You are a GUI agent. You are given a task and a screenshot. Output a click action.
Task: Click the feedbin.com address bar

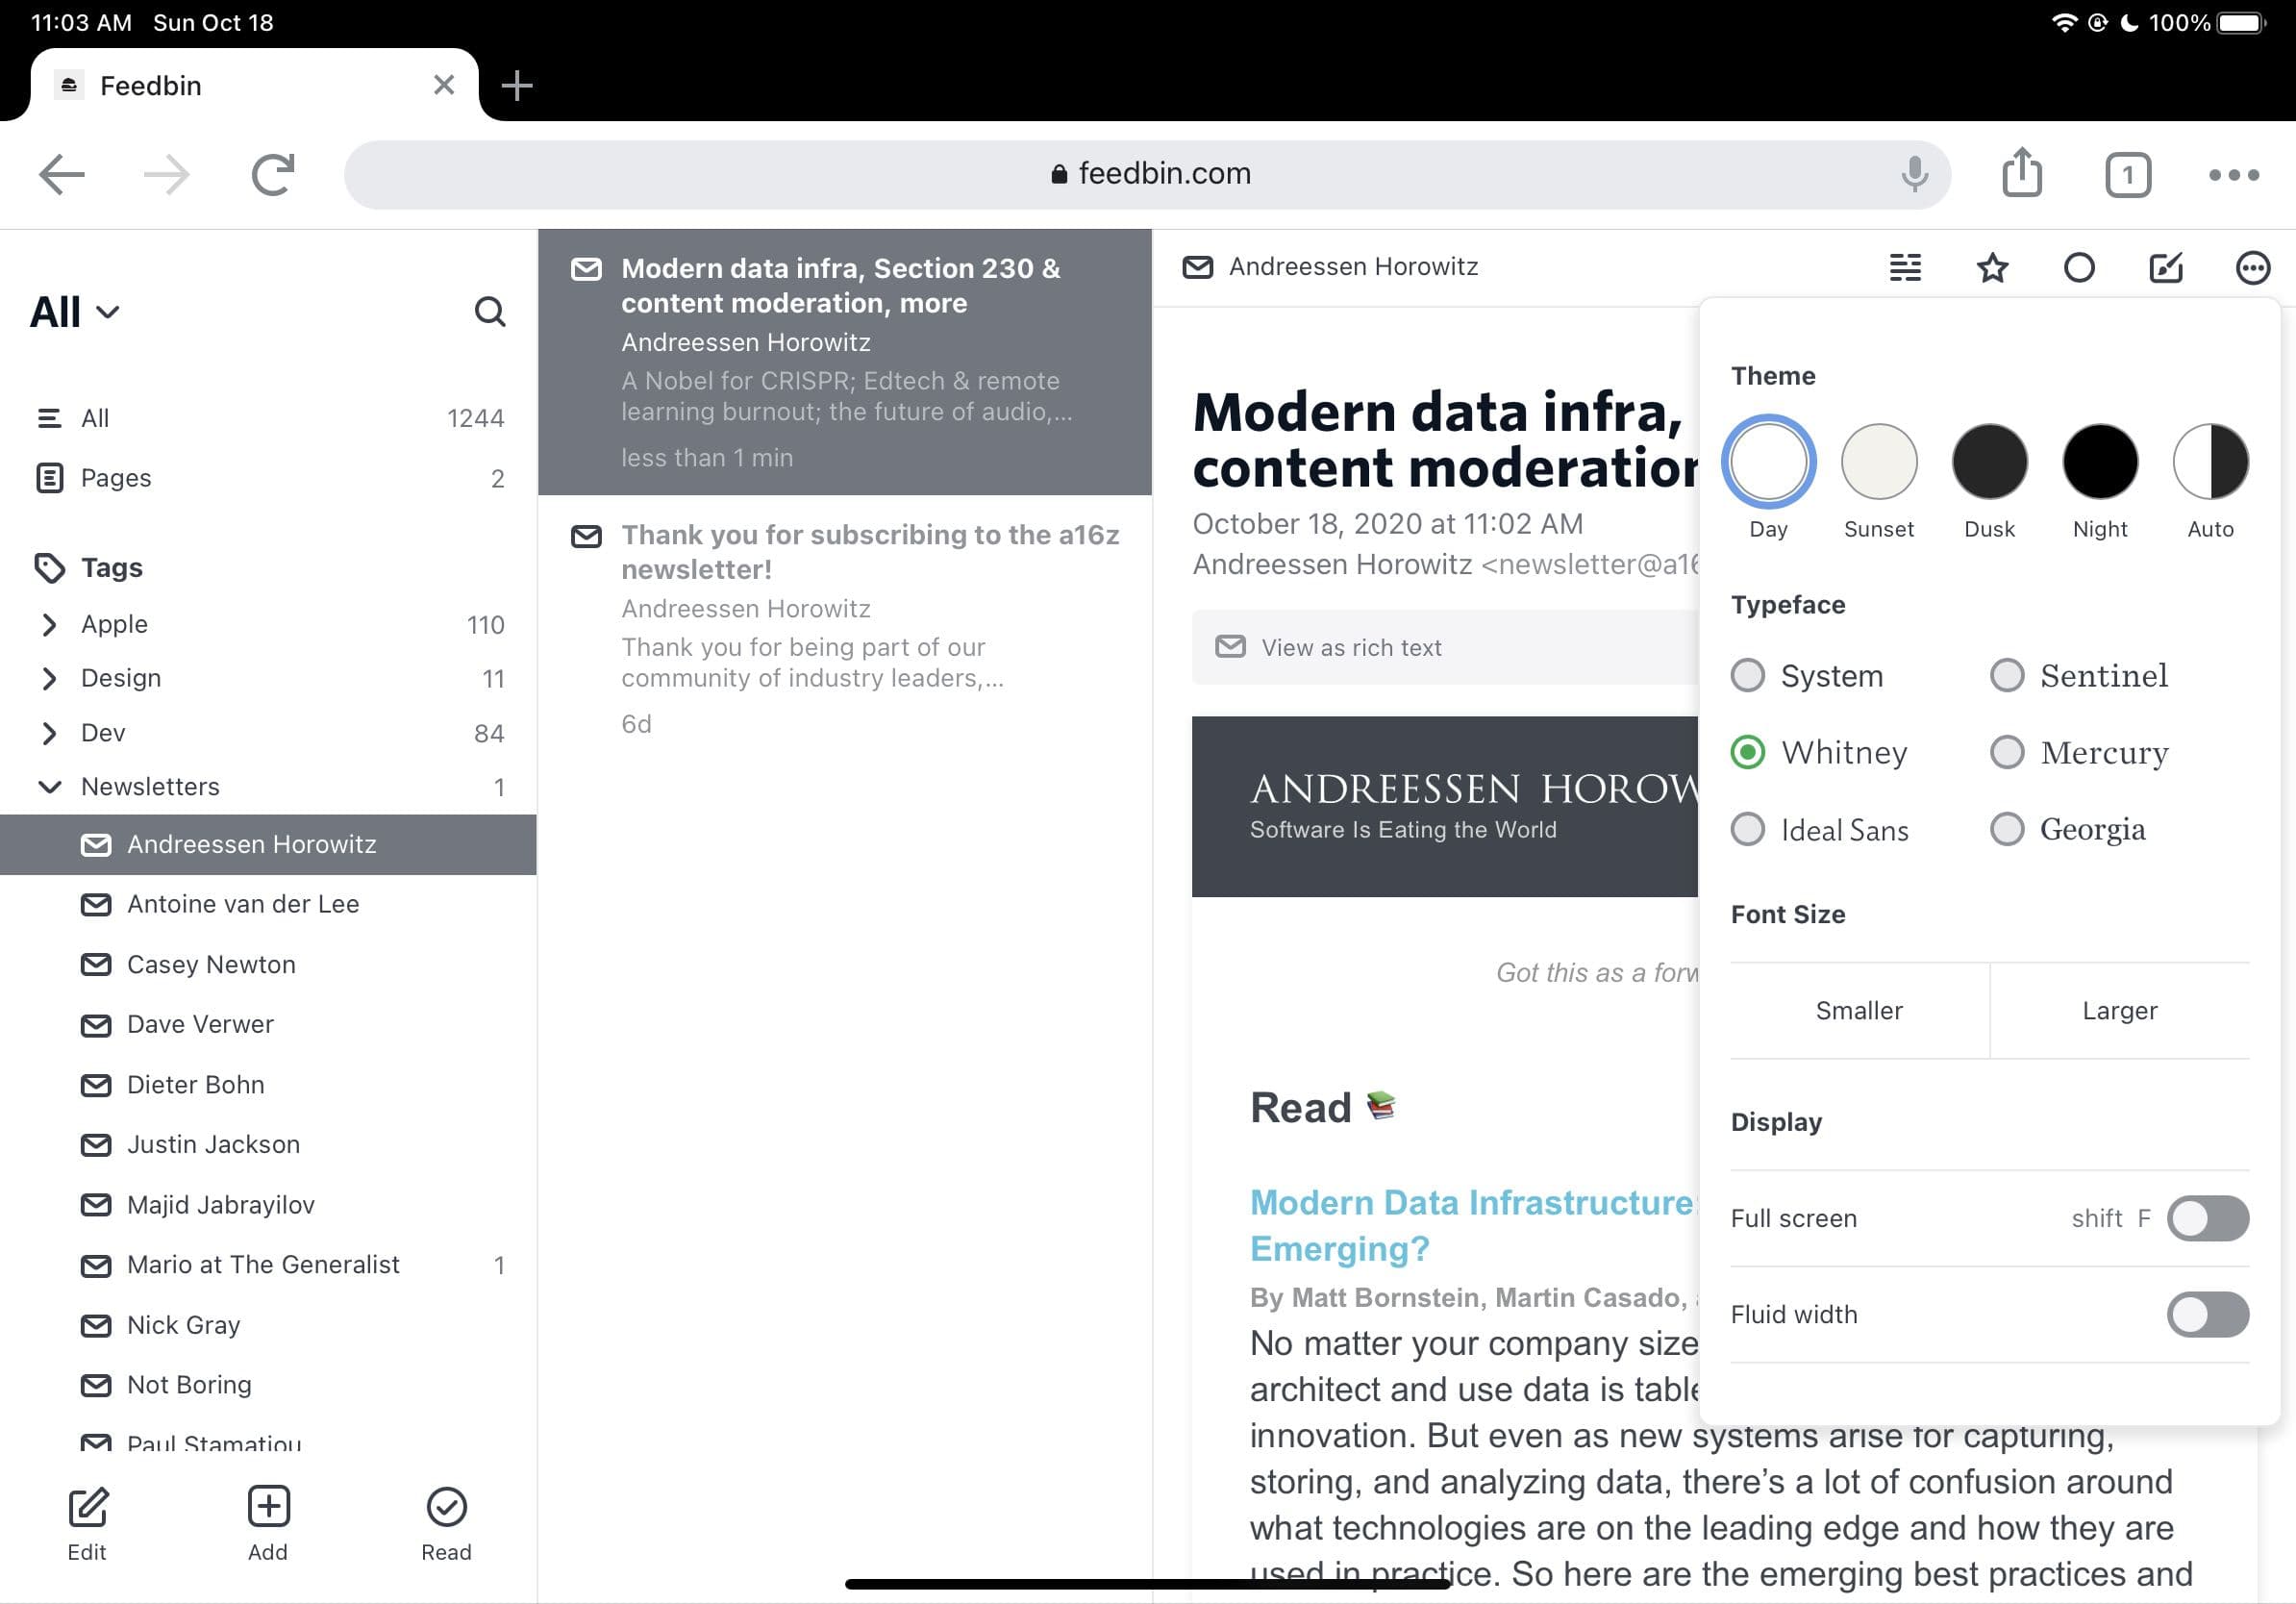pyautogui.click(x=1148, y=174)
